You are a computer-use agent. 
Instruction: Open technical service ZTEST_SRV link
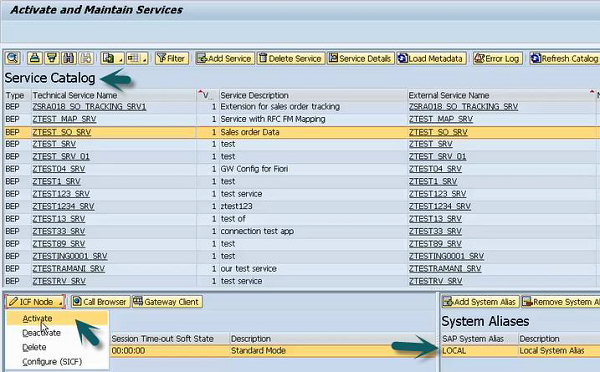point(54,144)
